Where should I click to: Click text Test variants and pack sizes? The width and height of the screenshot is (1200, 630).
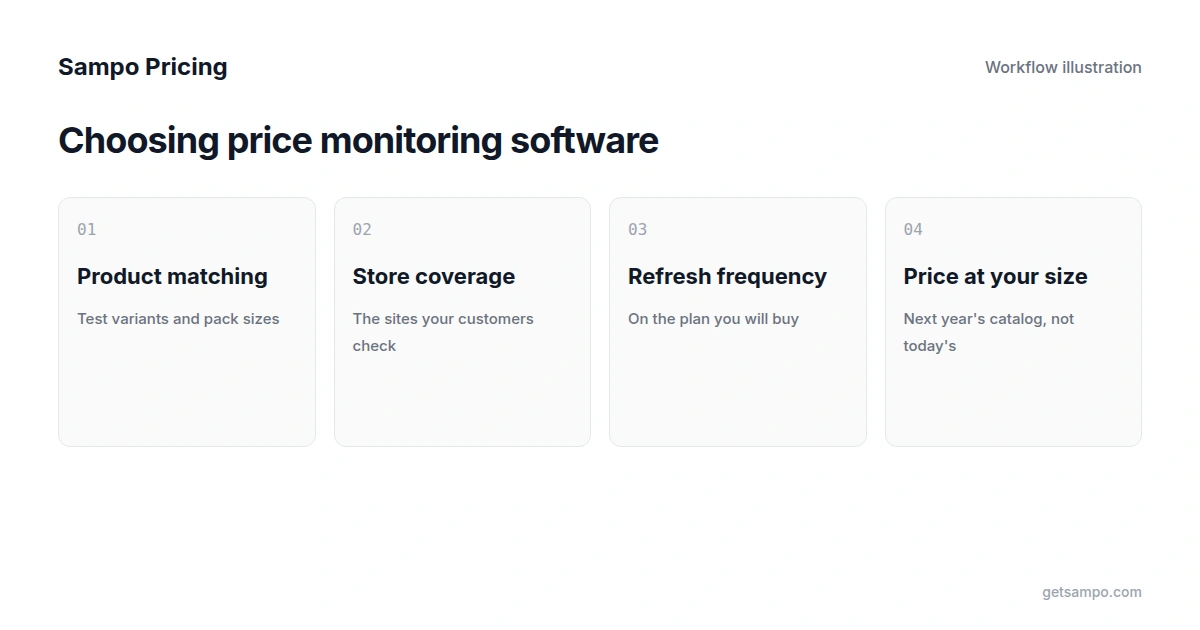pos(178,319)
